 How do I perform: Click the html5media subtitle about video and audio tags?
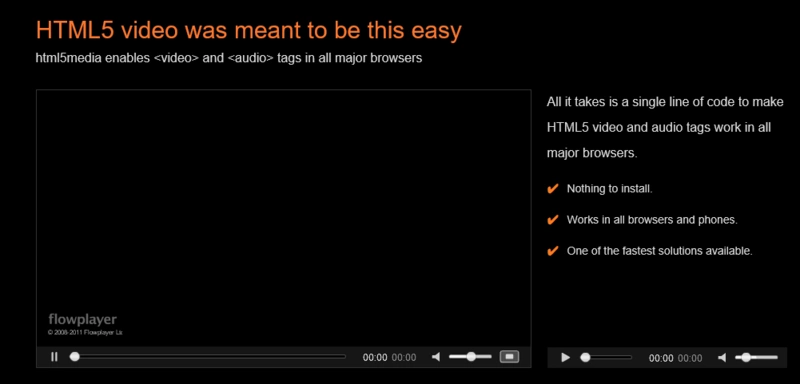229,58
